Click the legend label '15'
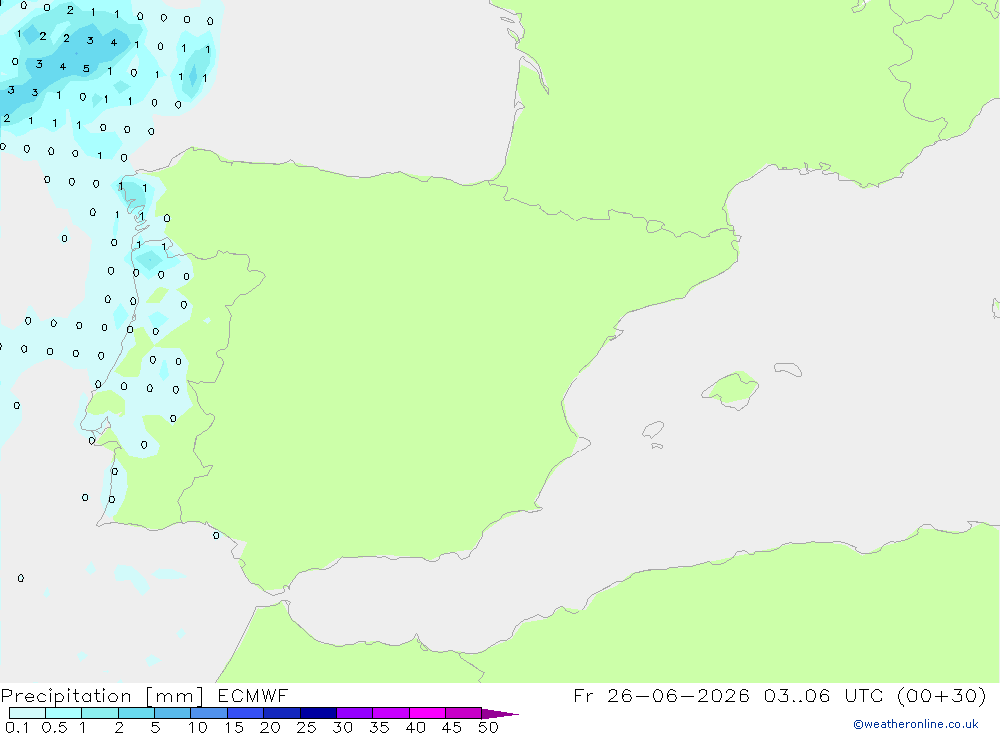This screenshot has width=1000, height=733. [234, 727]
